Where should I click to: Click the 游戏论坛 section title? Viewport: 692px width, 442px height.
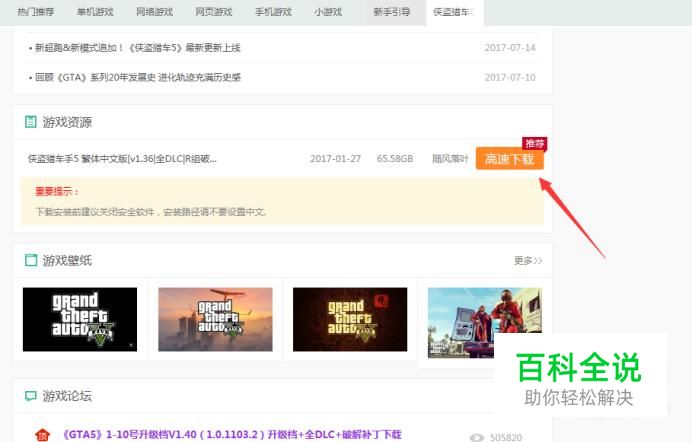coord(67,396)
